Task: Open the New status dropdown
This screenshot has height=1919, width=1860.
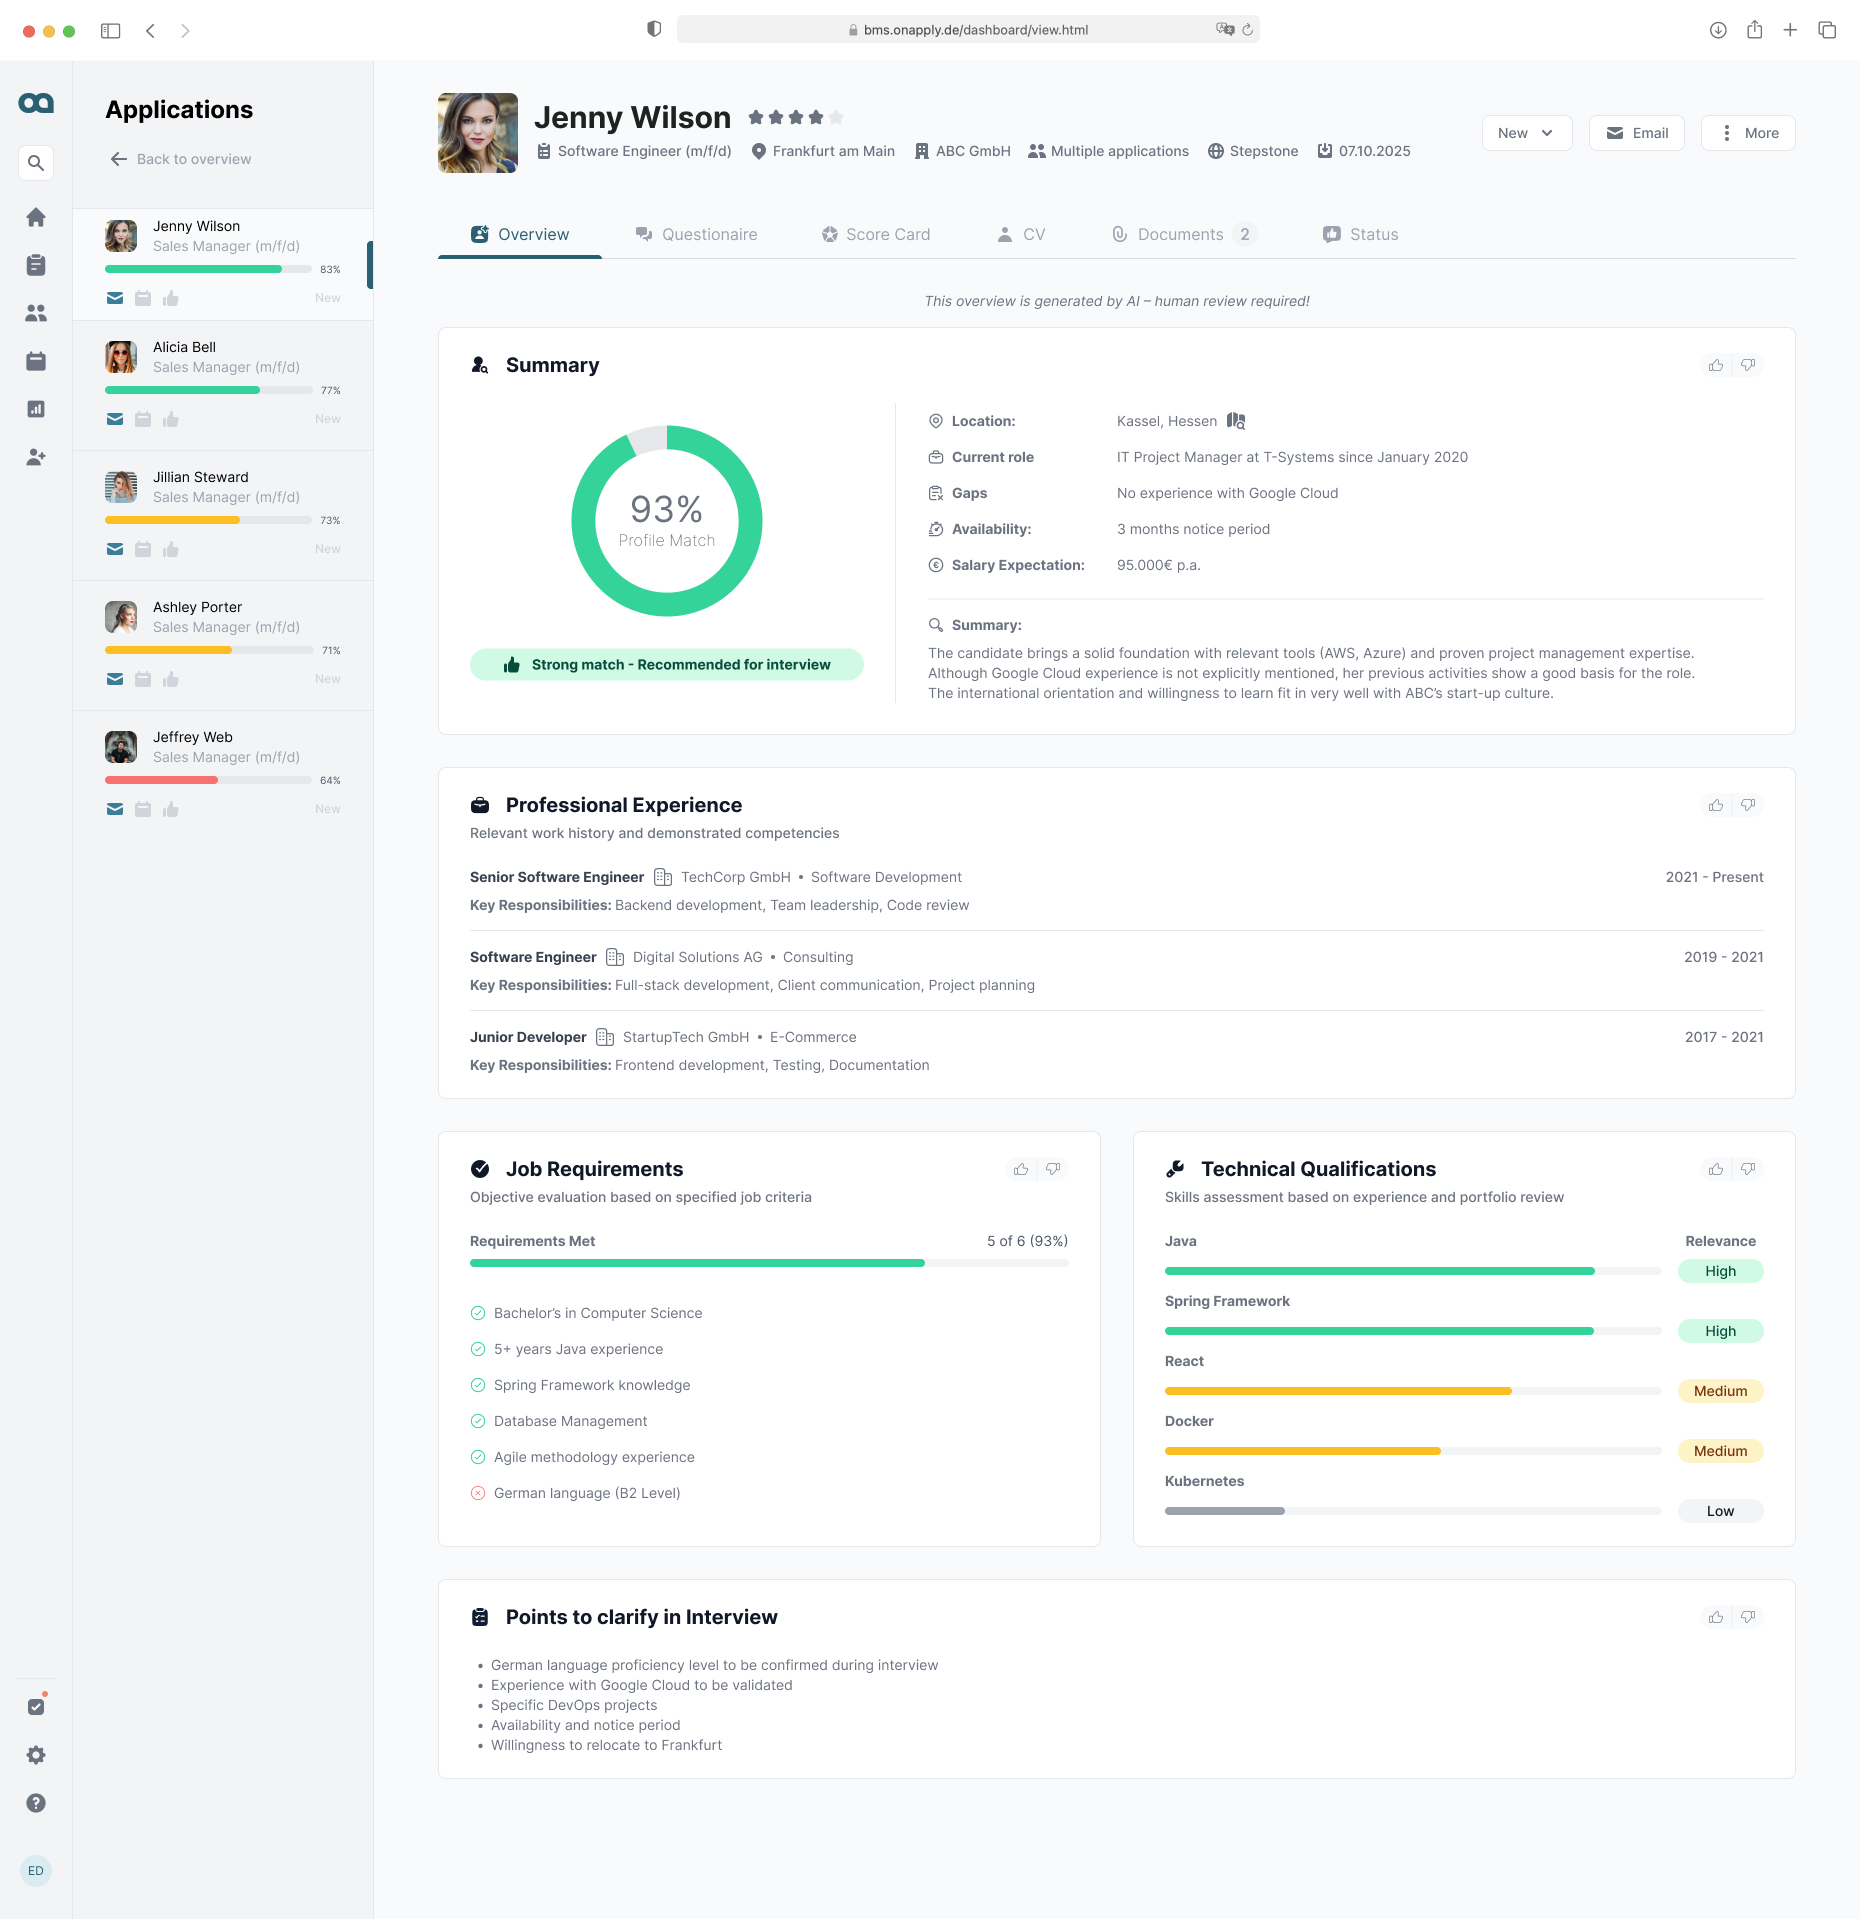Action: [1527, 133]
